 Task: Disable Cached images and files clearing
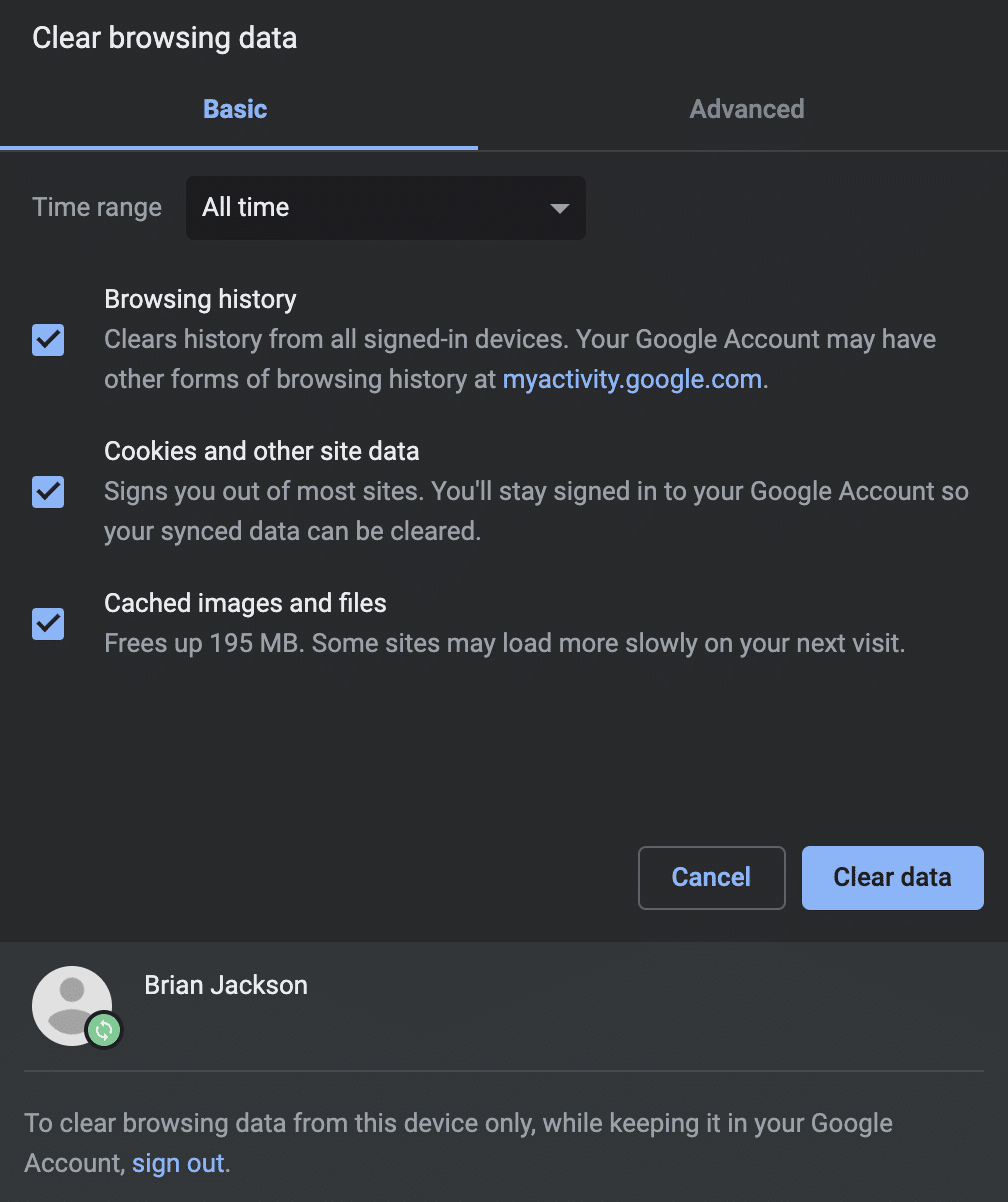(x=47, y=624)
